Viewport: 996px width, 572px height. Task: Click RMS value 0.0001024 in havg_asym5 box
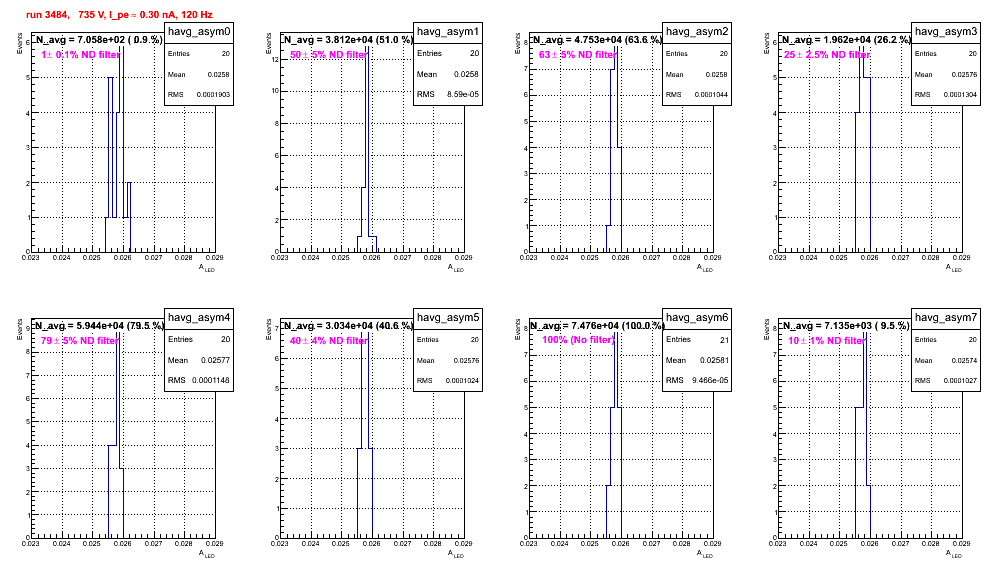(462, 381)
